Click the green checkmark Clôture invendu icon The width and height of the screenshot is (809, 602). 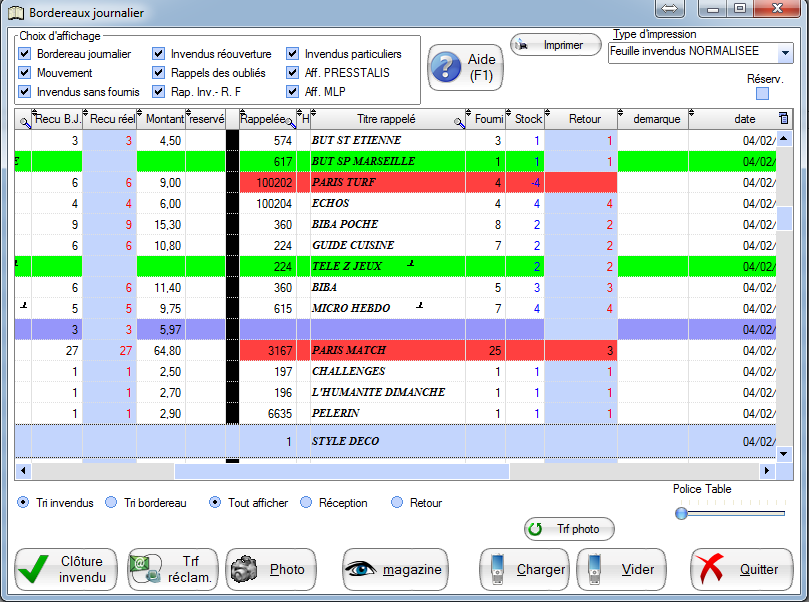[x=34, y=569]
